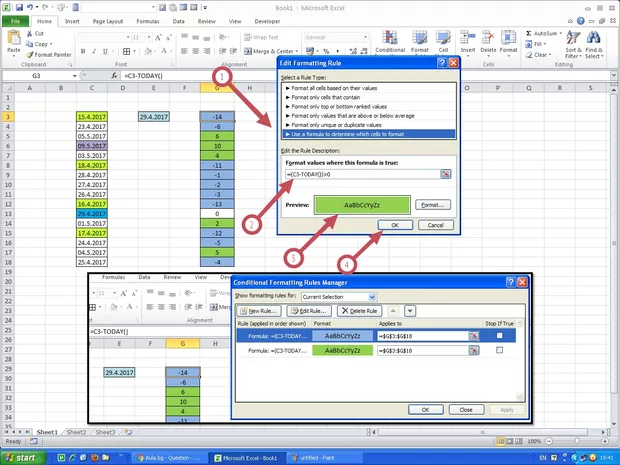Image resolution: width=620 pixels, height=465 pixels.
Task: Click the green AaBbCcYyZz preview in Edit Formatting Rule
Action: coord(362,205)
